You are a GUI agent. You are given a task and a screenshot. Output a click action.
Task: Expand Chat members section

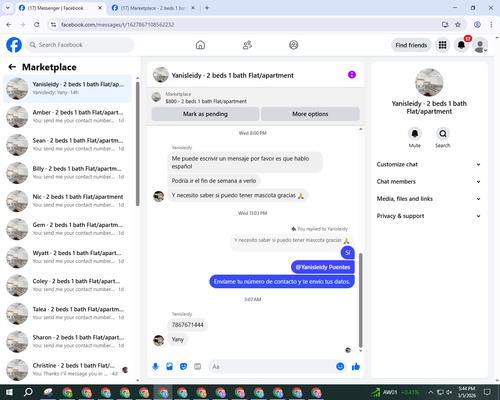[x=429, y=182]
